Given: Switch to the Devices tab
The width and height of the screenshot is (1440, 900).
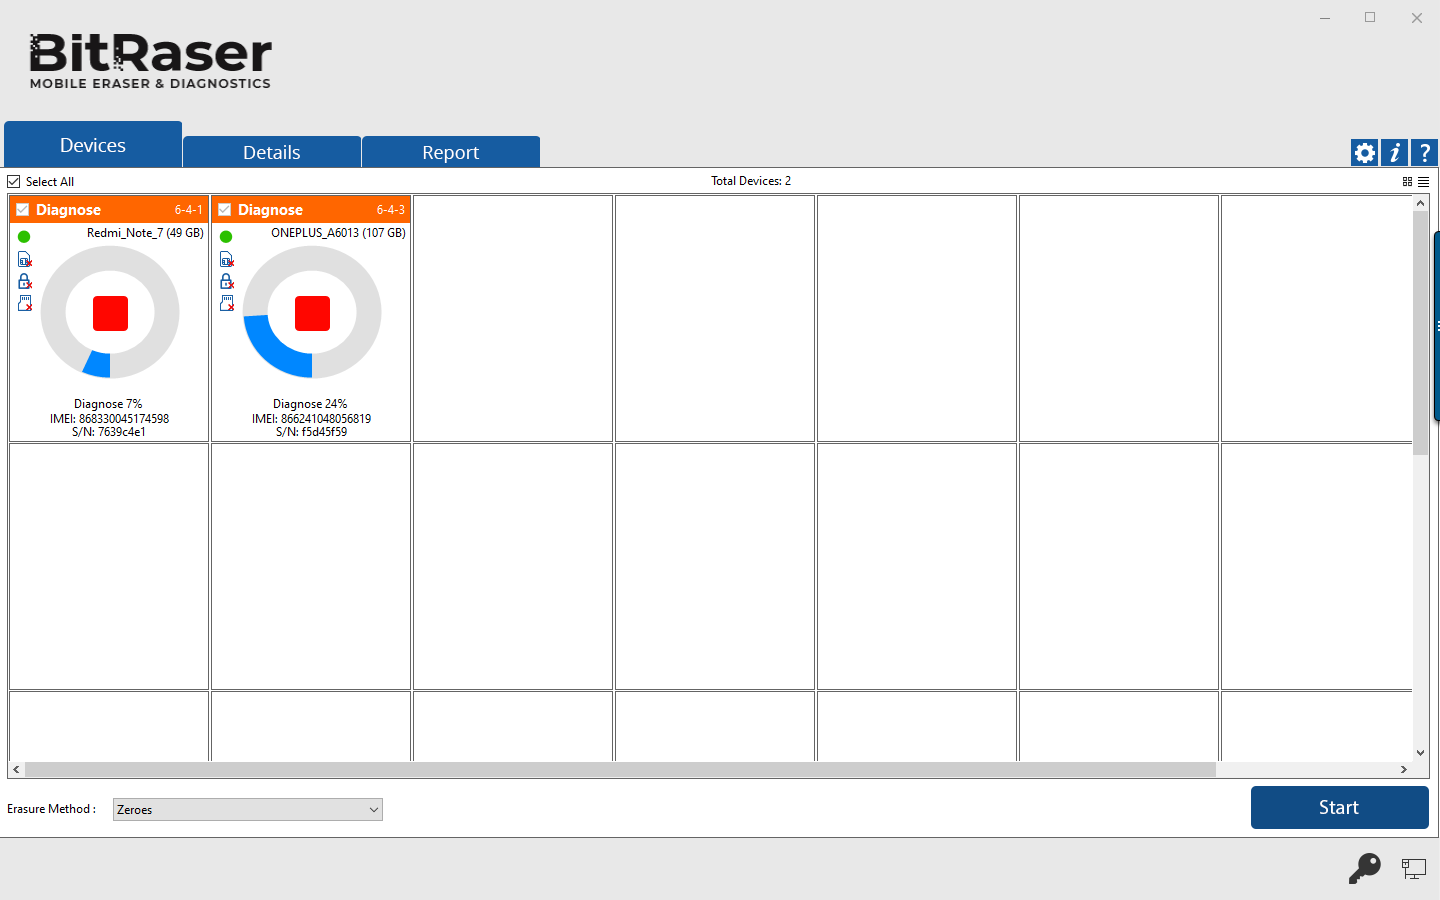Looking at the screenshot, I should click(93, 145).
